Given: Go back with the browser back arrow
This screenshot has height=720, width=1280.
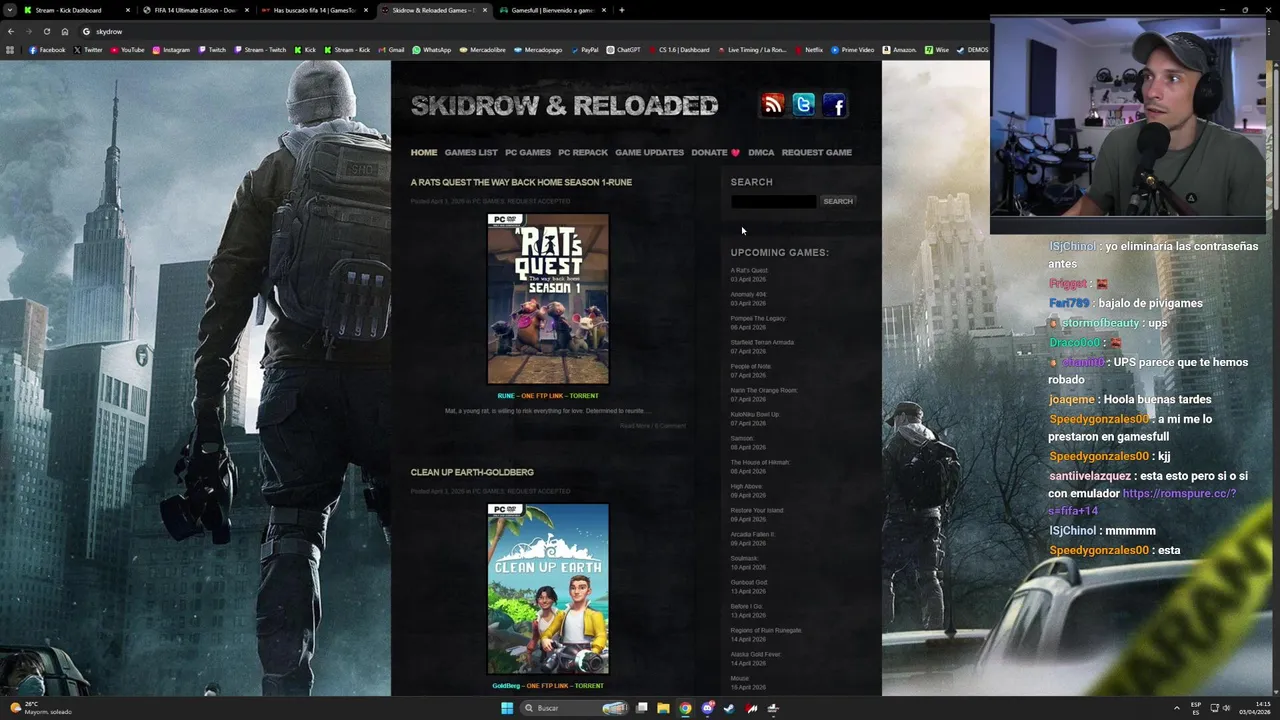Looking at the screenshot, I should (x=11, y=31).
